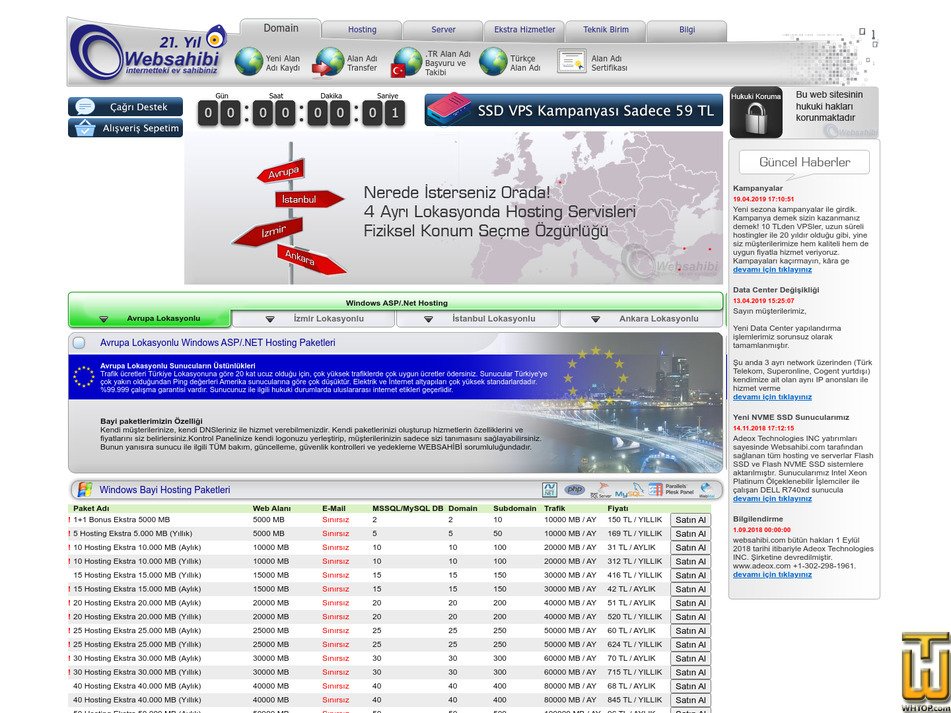Read more under Yeni NVME SSD Sunucularımız

tap(772, 499)
